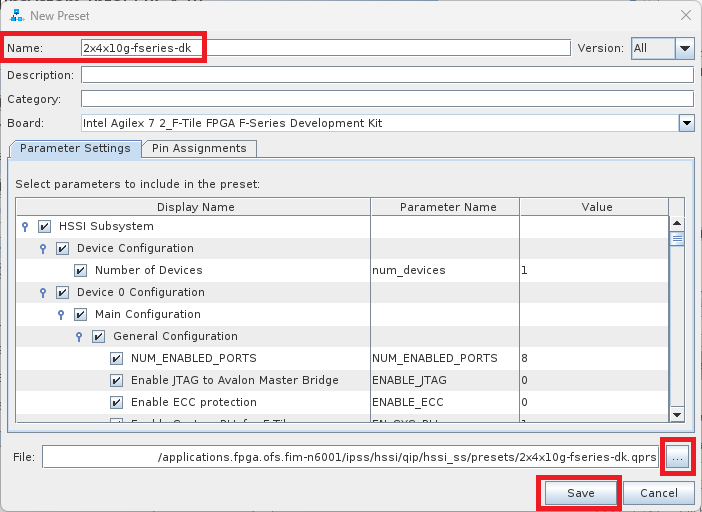Open the file browse ellipsis button

678,457
